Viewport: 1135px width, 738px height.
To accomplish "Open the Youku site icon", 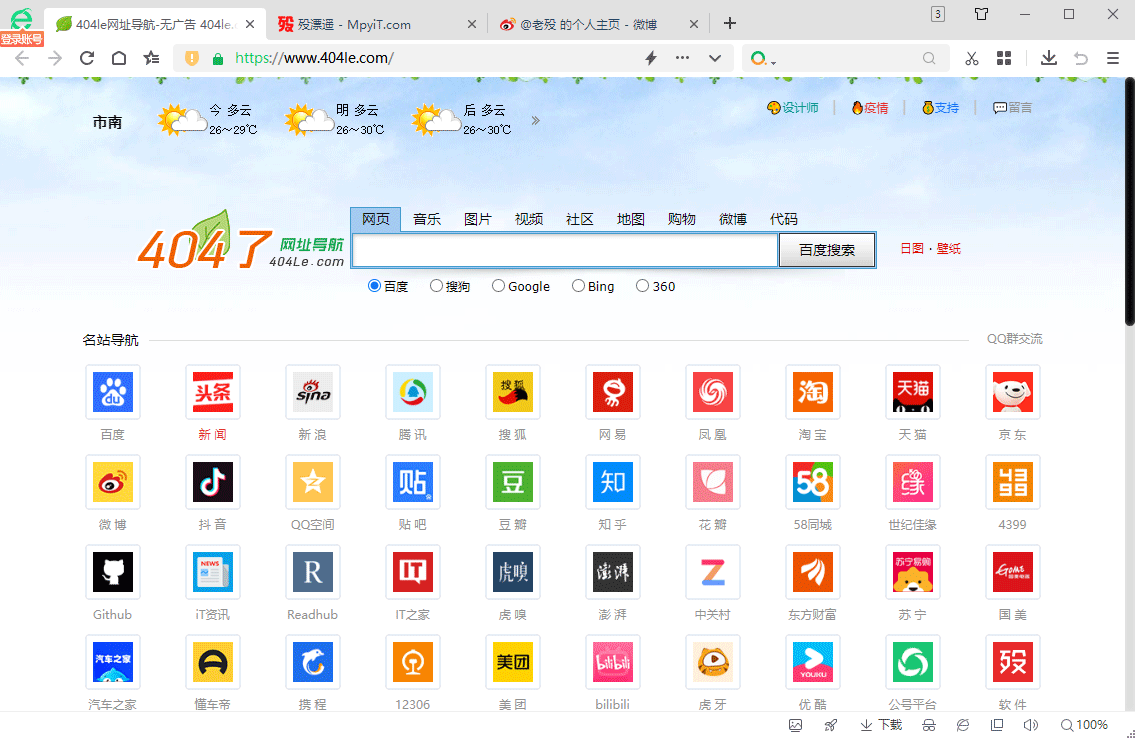I will point(812,661).
